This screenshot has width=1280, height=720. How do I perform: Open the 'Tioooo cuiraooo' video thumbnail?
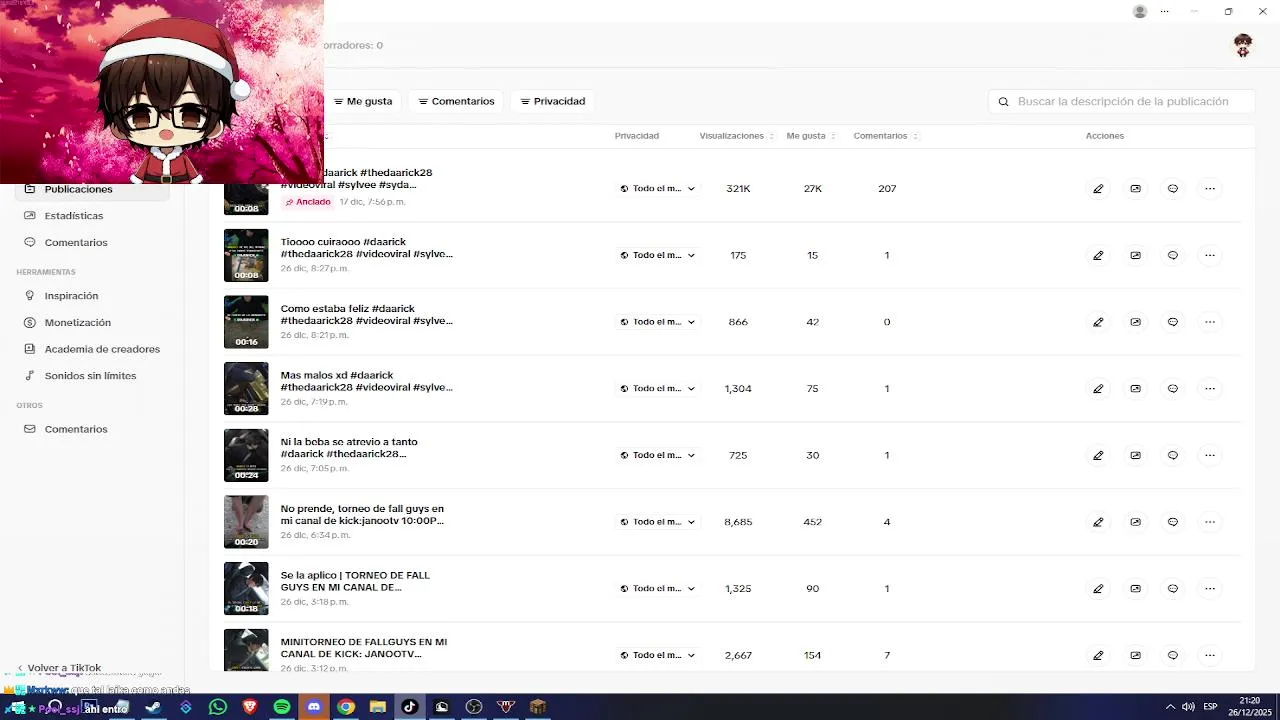[x=246, y=255]
